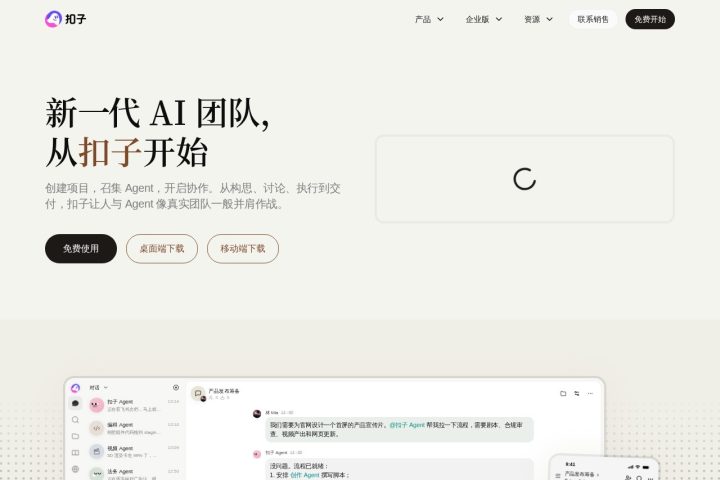Click the book icon in preview sidebar
The height and width of the screenshot is (480, 720).
click(75, 452)
